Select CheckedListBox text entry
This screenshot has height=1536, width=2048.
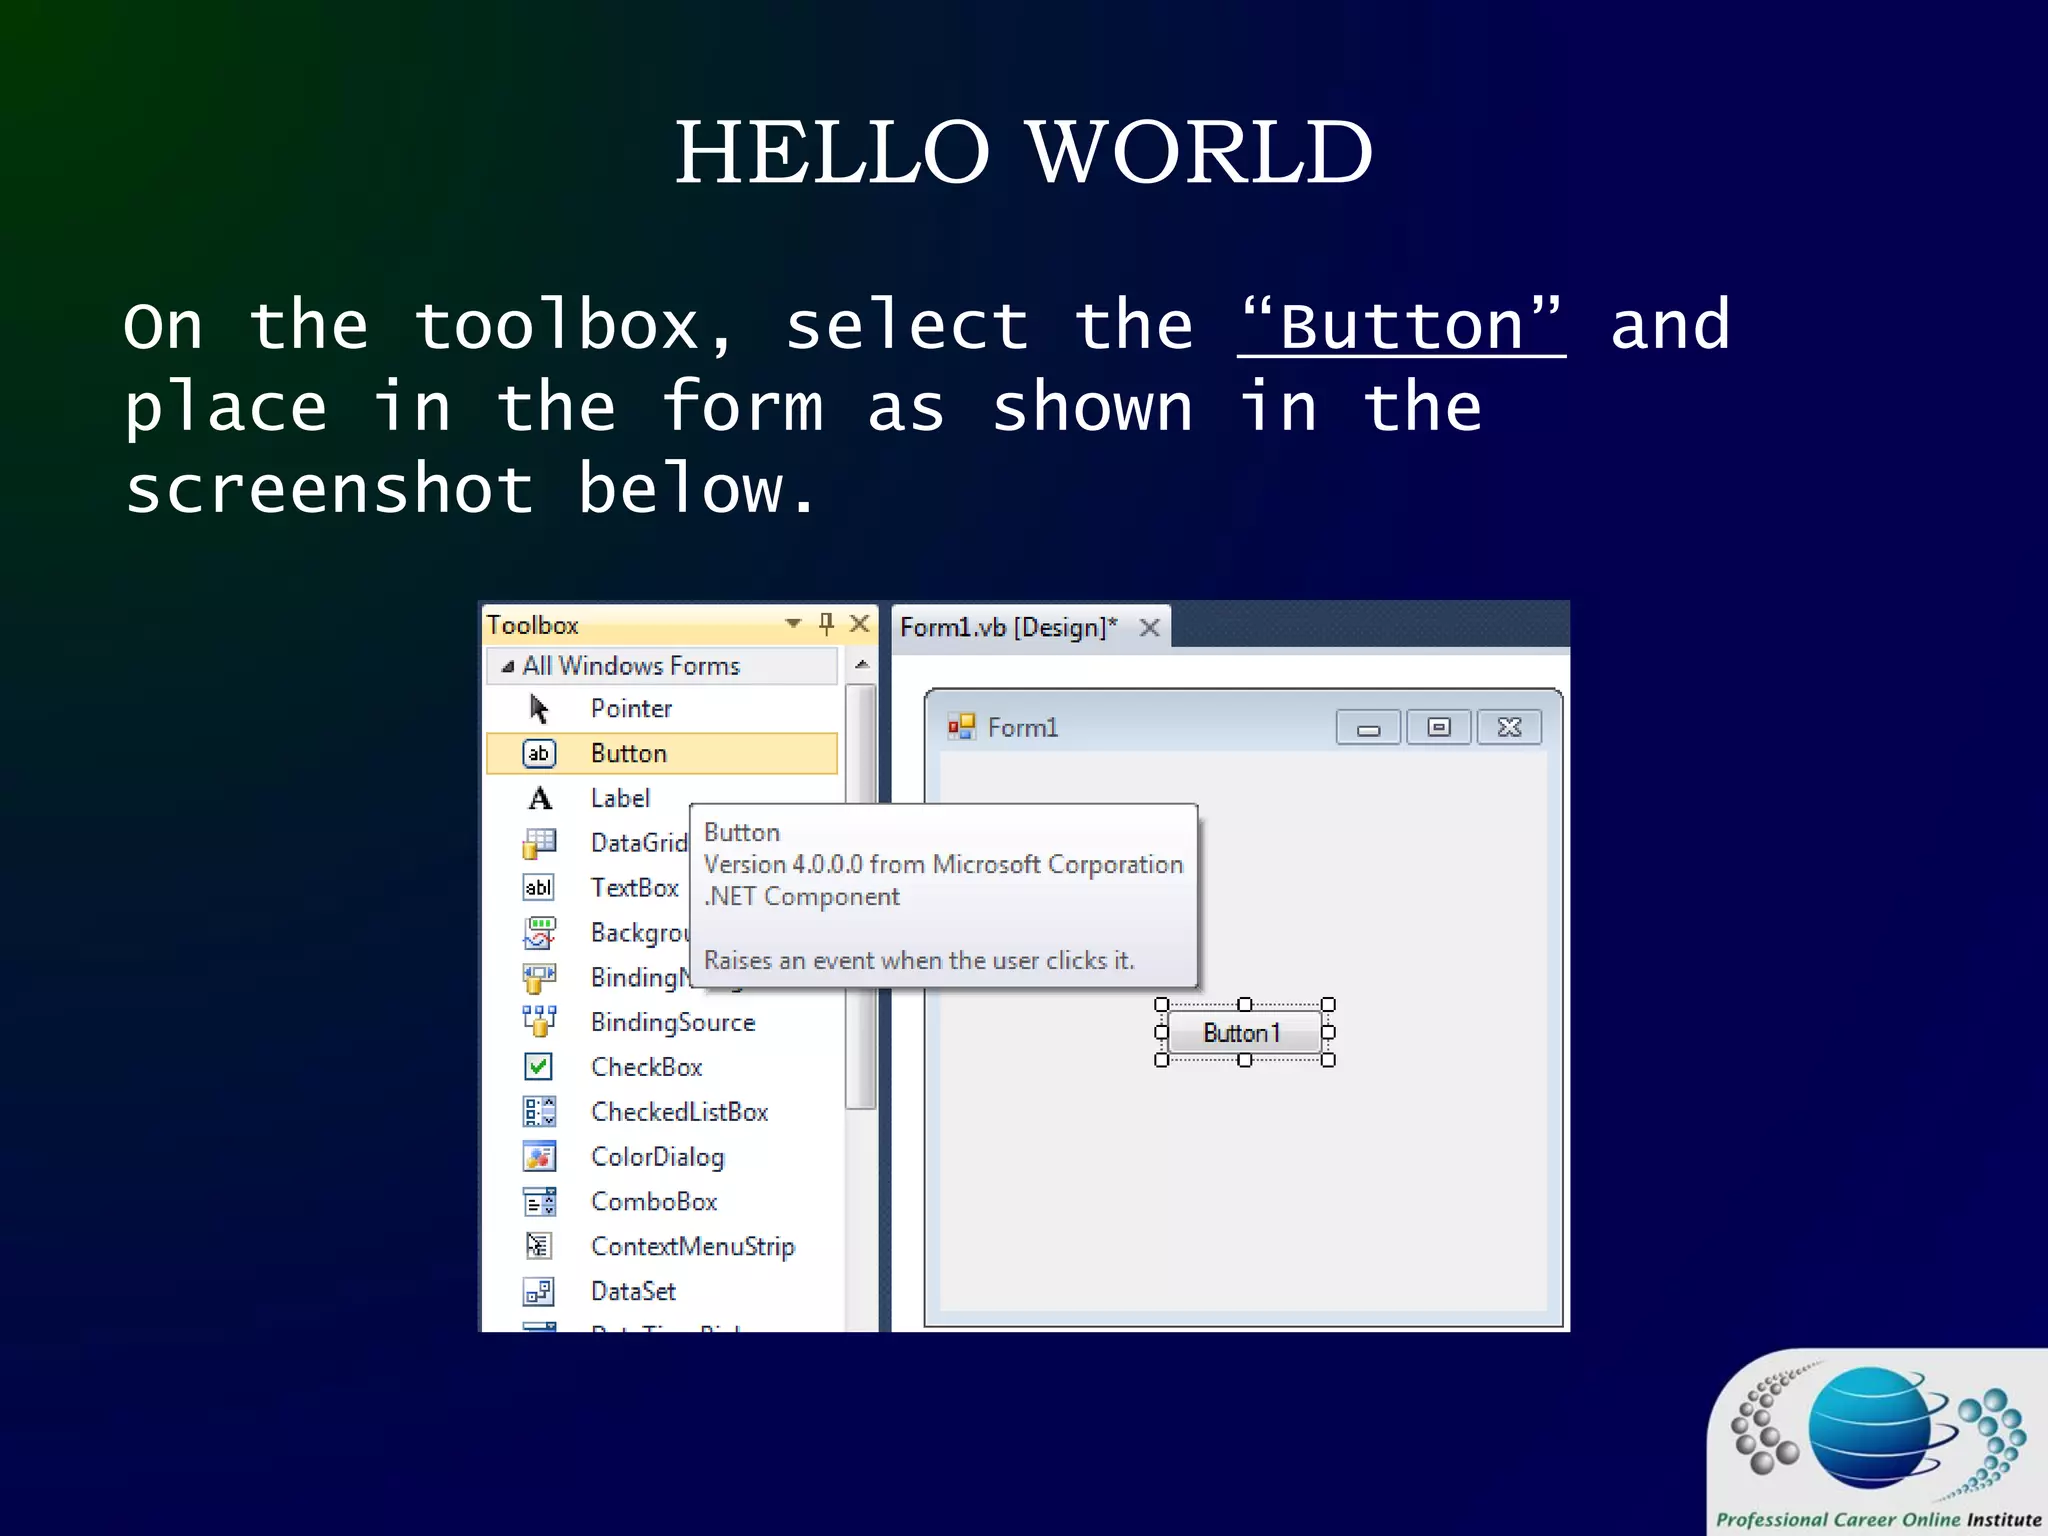tap(679, 1112)
